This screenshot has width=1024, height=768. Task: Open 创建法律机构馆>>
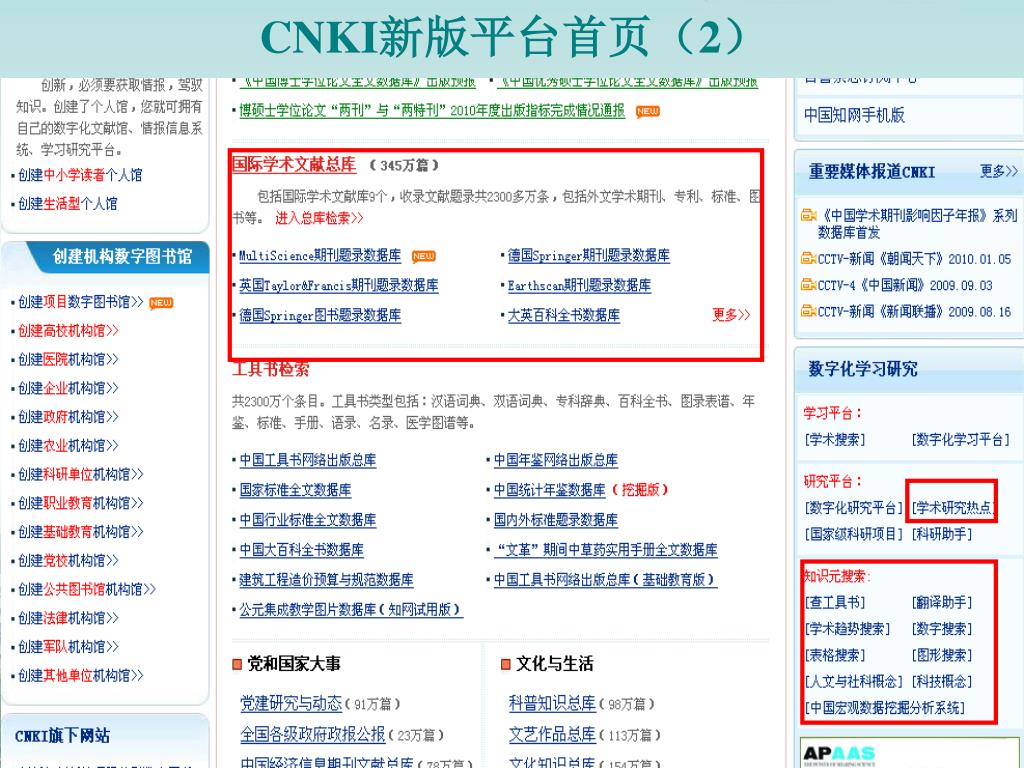pyautogui.click(x=68, y=618)
